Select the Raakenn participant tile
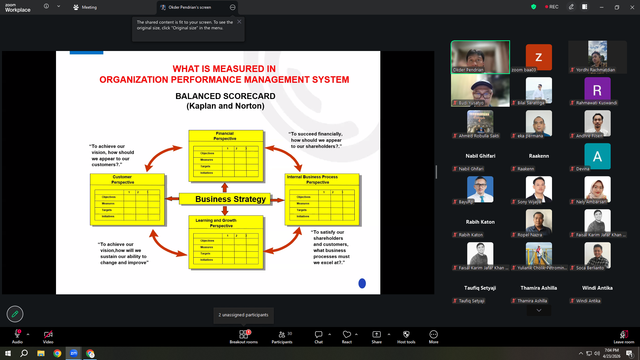 tap(539, 156)
